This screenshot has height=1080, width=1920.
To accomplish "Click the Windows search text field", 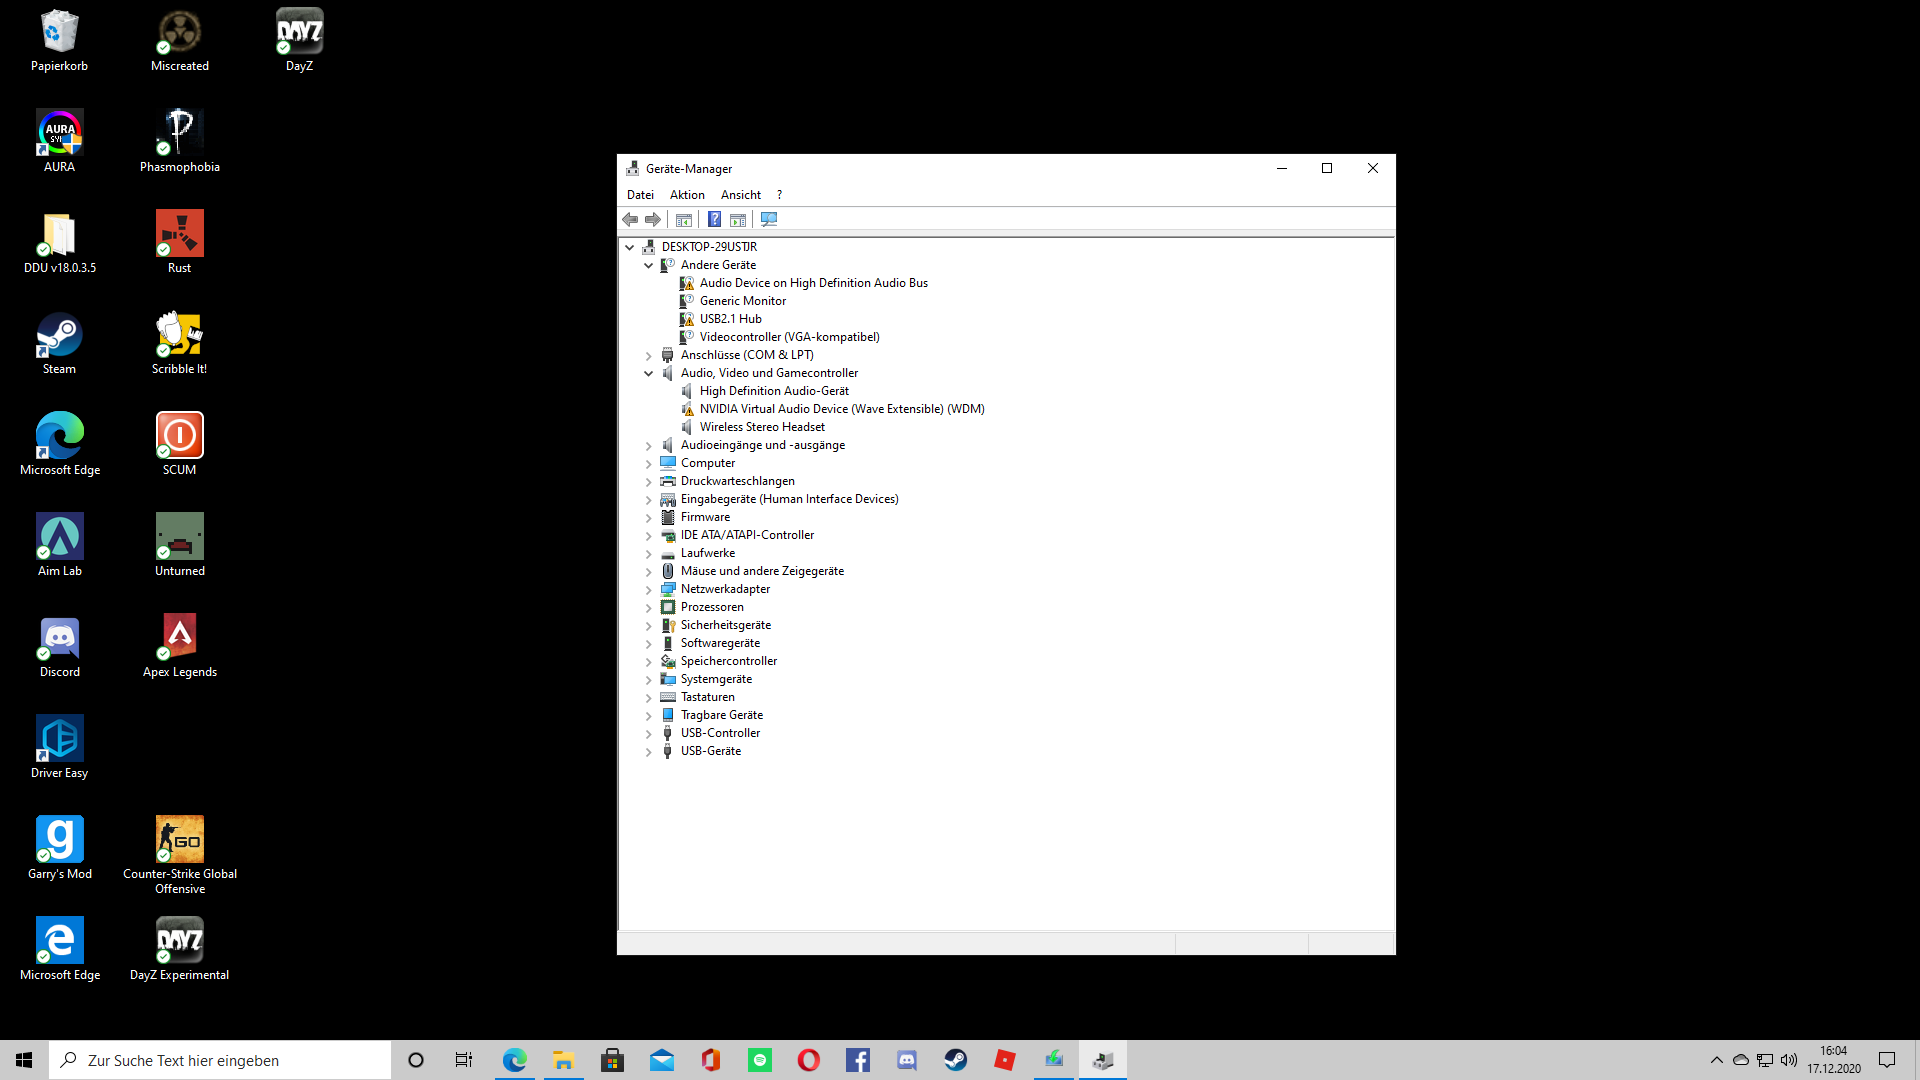I will click(220, 1060).
